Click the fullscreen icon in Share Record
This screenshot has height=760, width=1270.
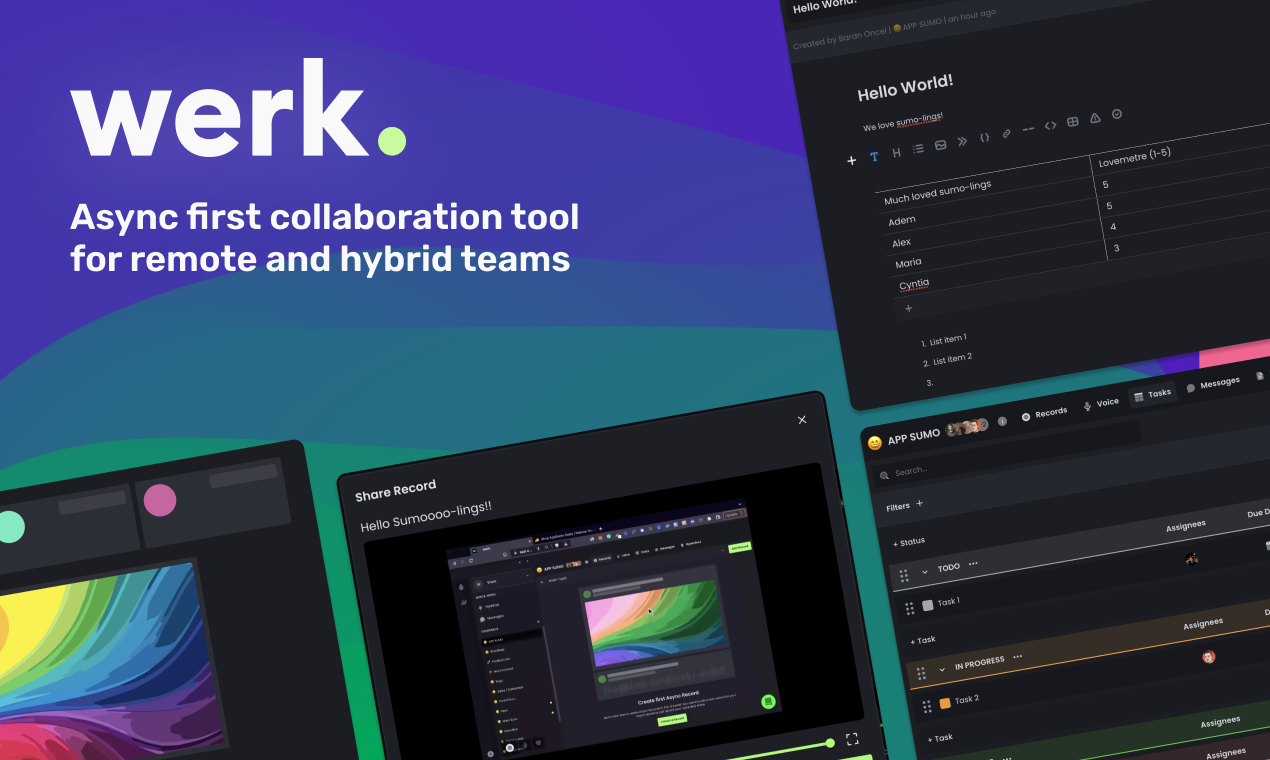852,739
